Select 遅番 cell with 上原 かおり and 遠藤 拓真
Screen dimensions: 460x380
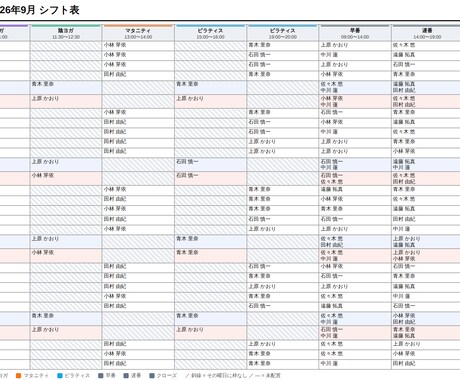tap(426, 242)
